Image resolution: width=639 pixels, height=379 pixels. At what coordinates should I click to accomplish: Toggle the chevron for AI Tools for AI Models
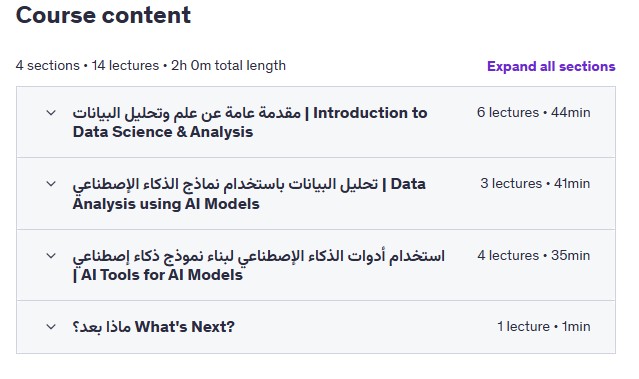pyautogui.click(x=51, y=256)
